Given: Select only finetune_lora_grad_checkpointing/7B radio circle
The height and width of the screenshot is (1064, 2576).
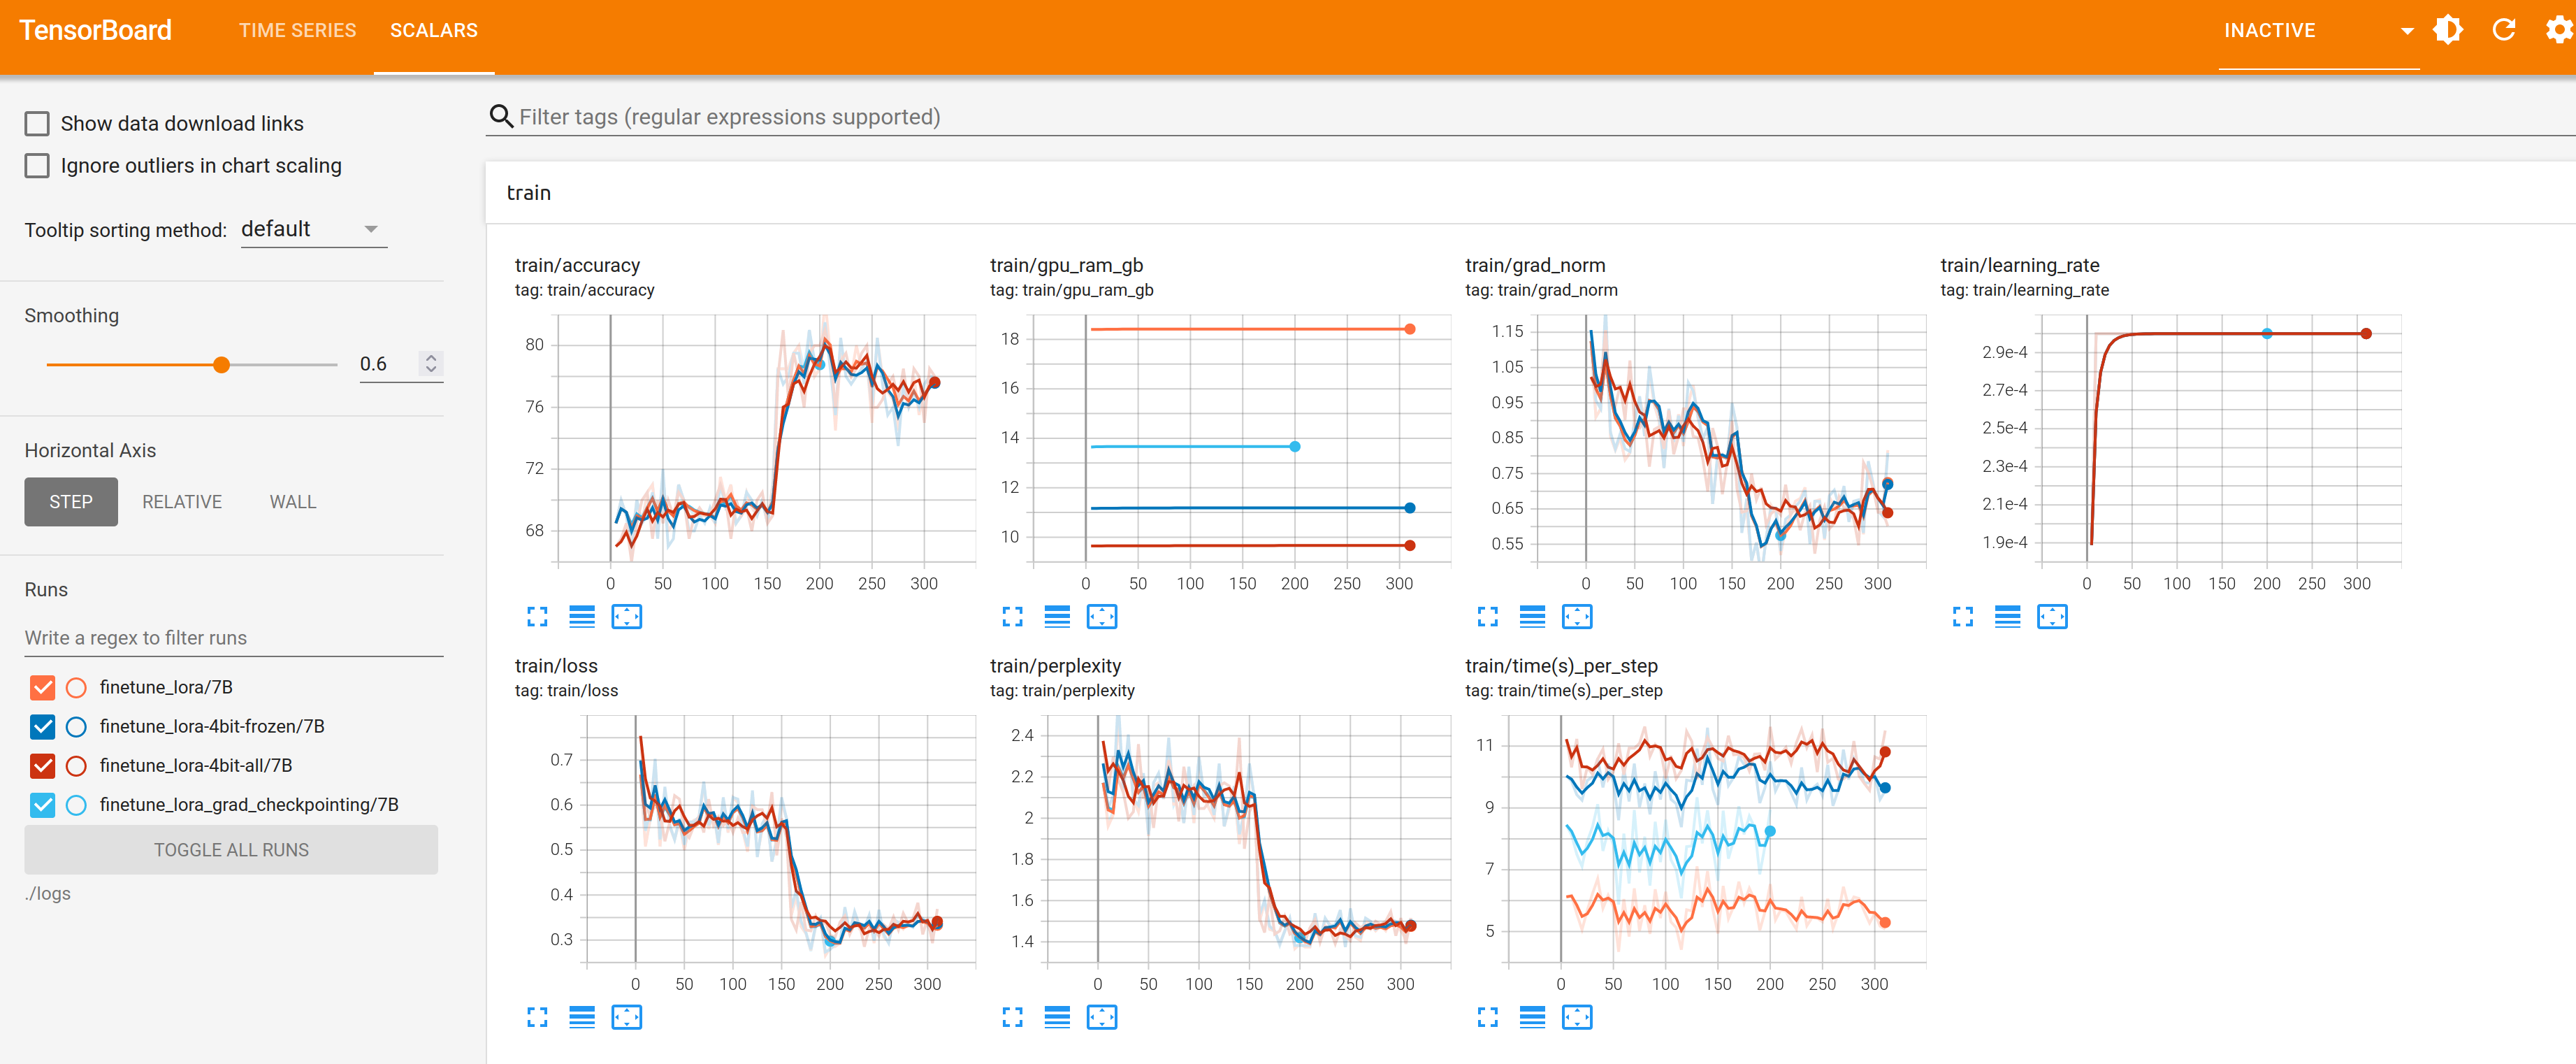Looking at the screenshot, I should [x=76, y=805].
